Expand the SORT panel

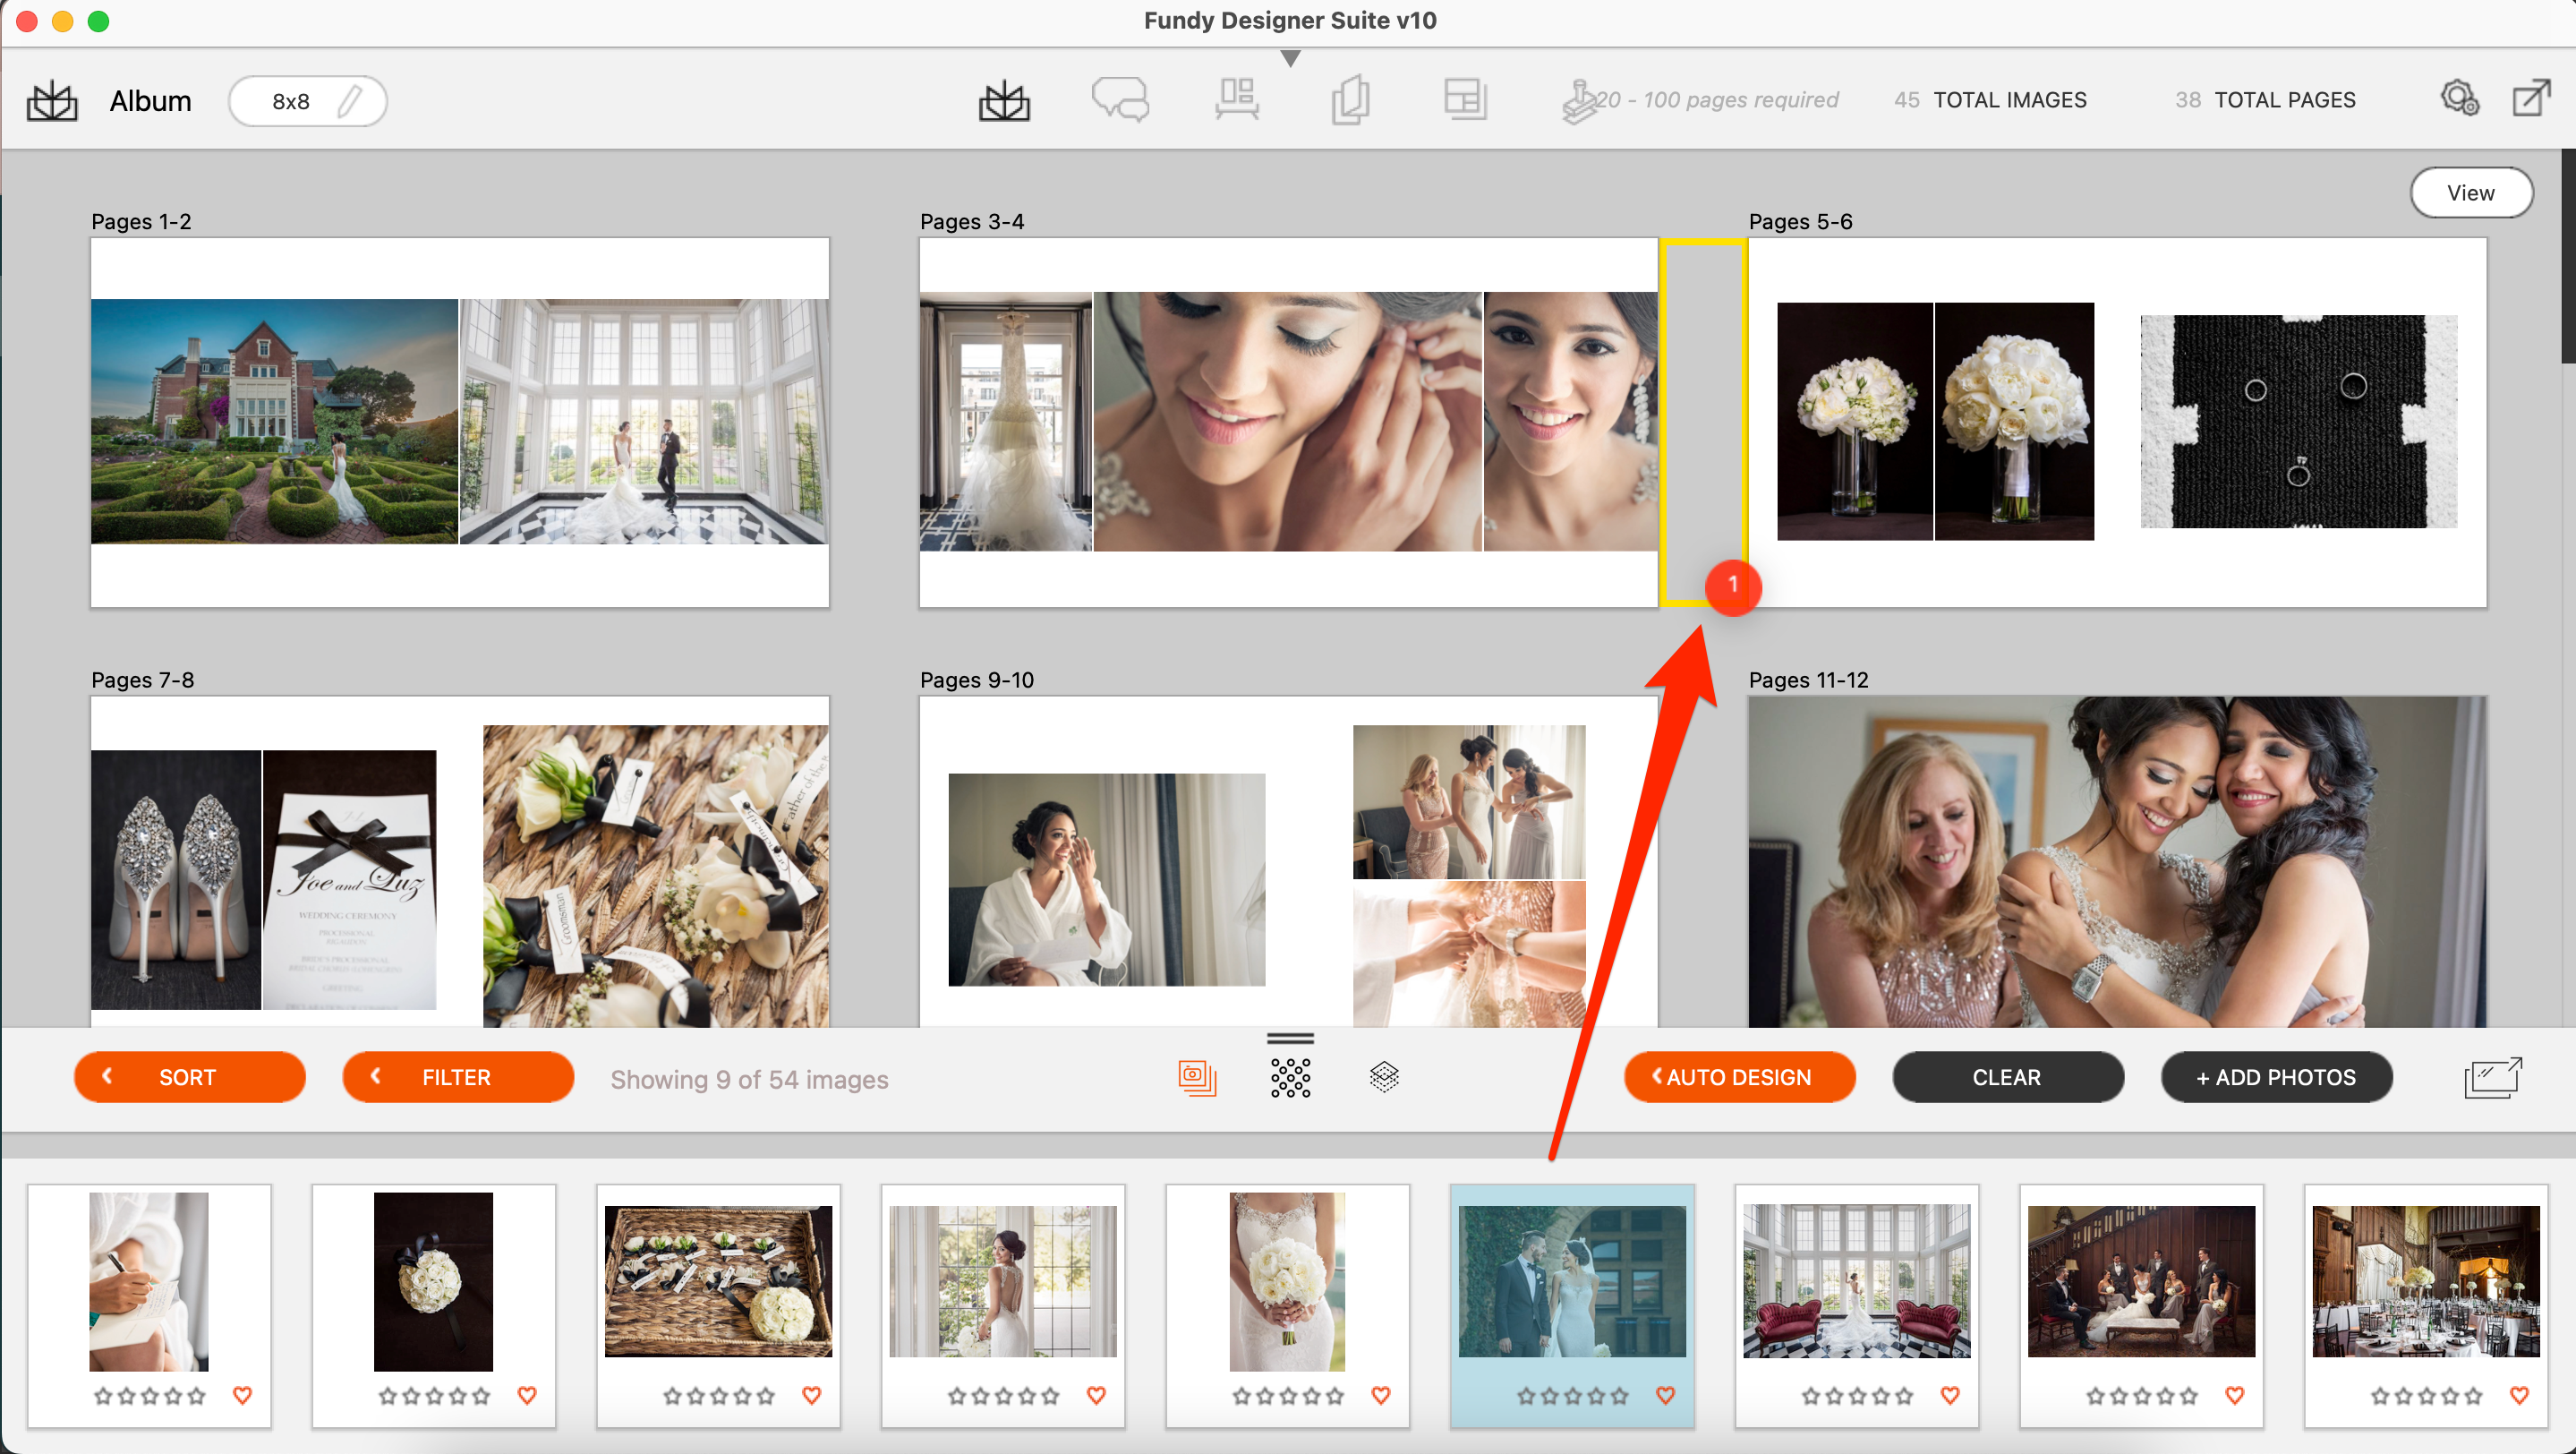tap(189, 1077)
